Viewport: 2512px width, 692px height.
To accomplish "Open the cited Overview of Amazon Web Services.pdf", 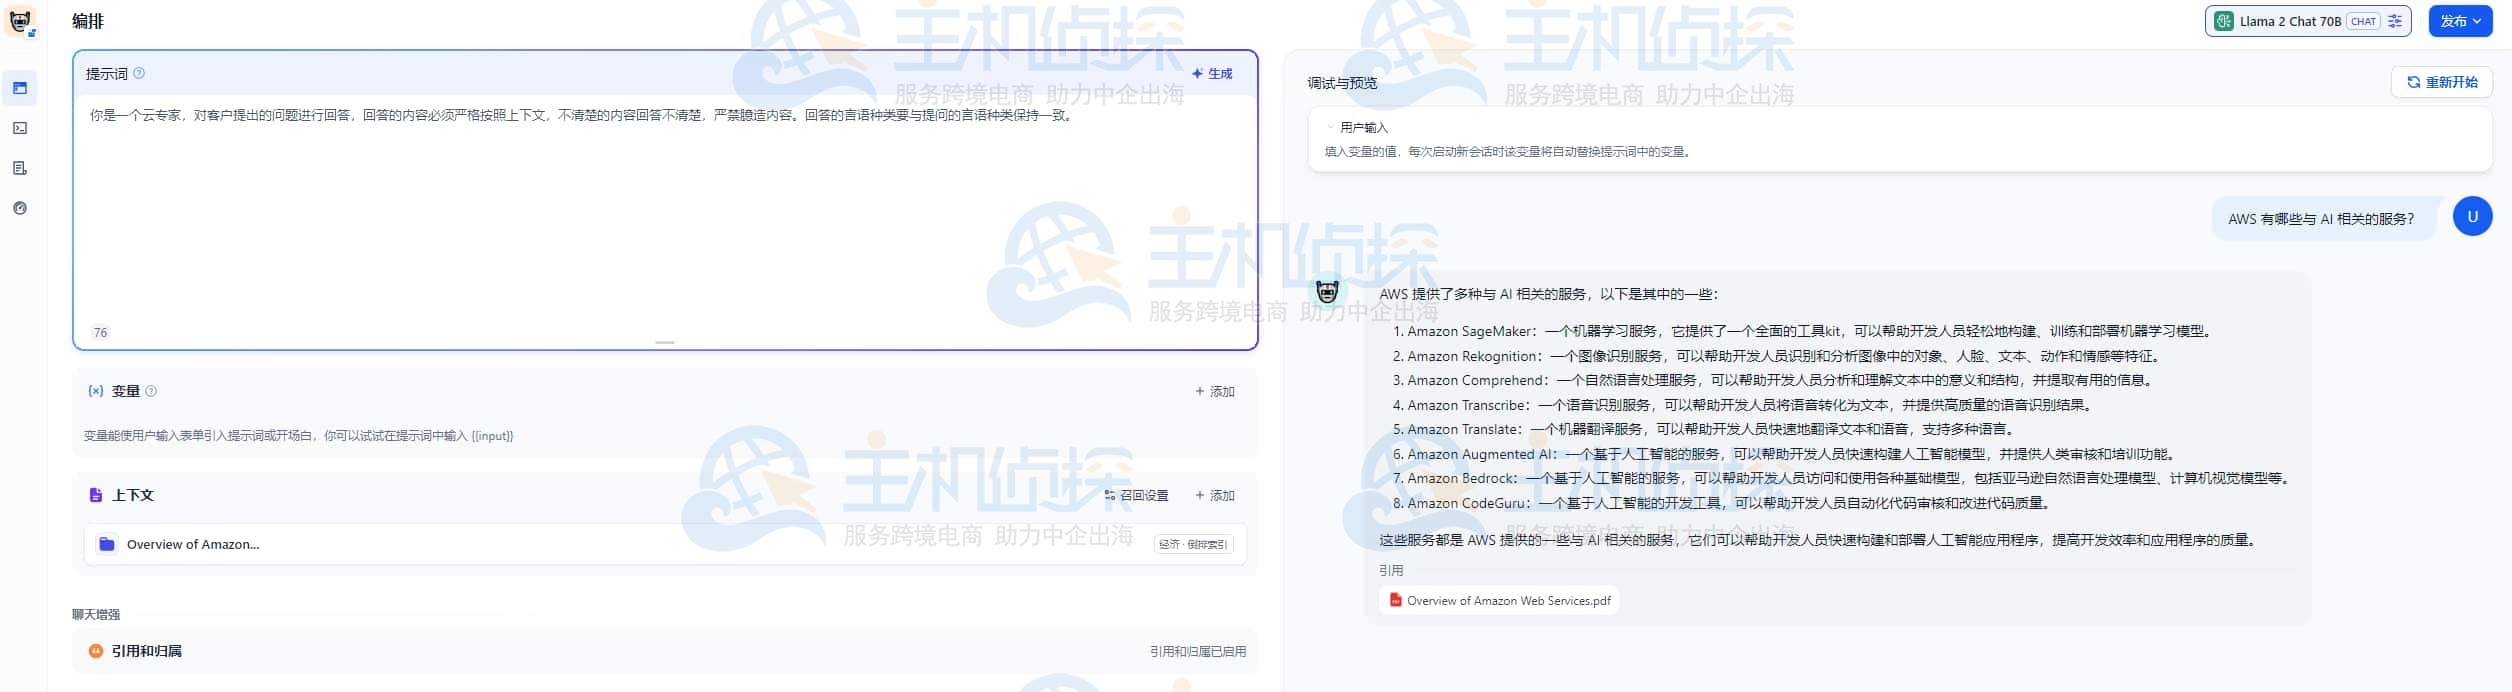I will pos(1498,600).
